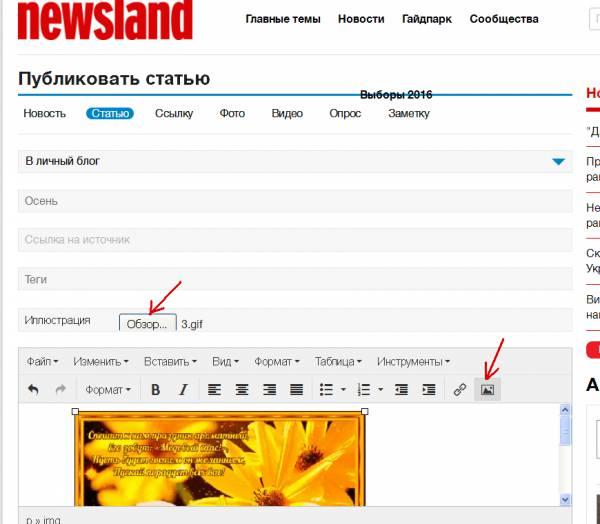Click the 'Теги' input field

click(x=294, y=280)
